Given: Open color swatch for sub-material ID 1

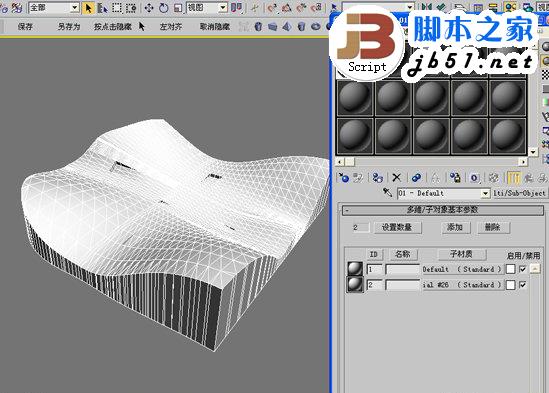Looking at the screenshot, I should click(510, 269).
